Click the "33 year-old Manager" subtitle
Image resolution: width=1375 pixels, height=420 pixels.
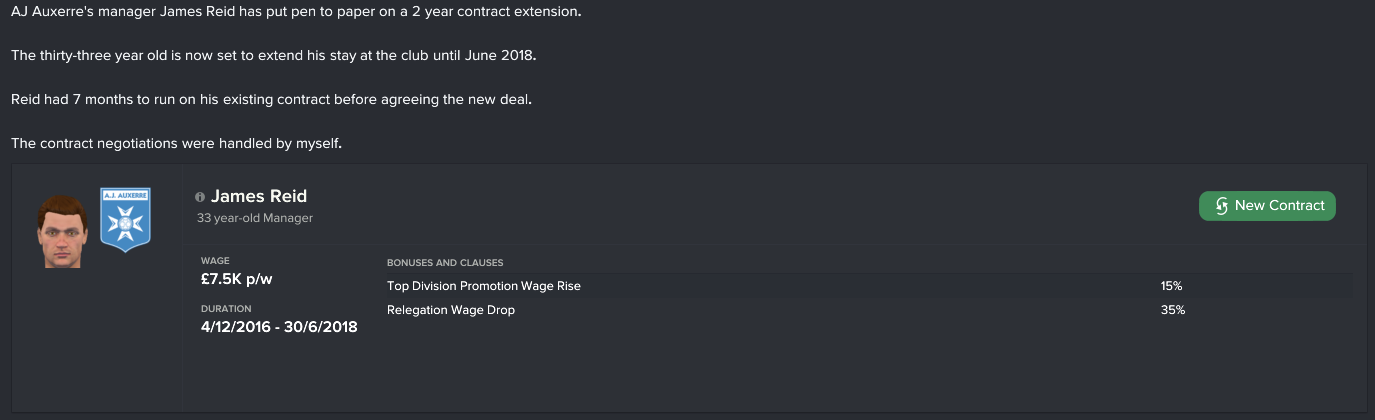click(x=255, y=217)
